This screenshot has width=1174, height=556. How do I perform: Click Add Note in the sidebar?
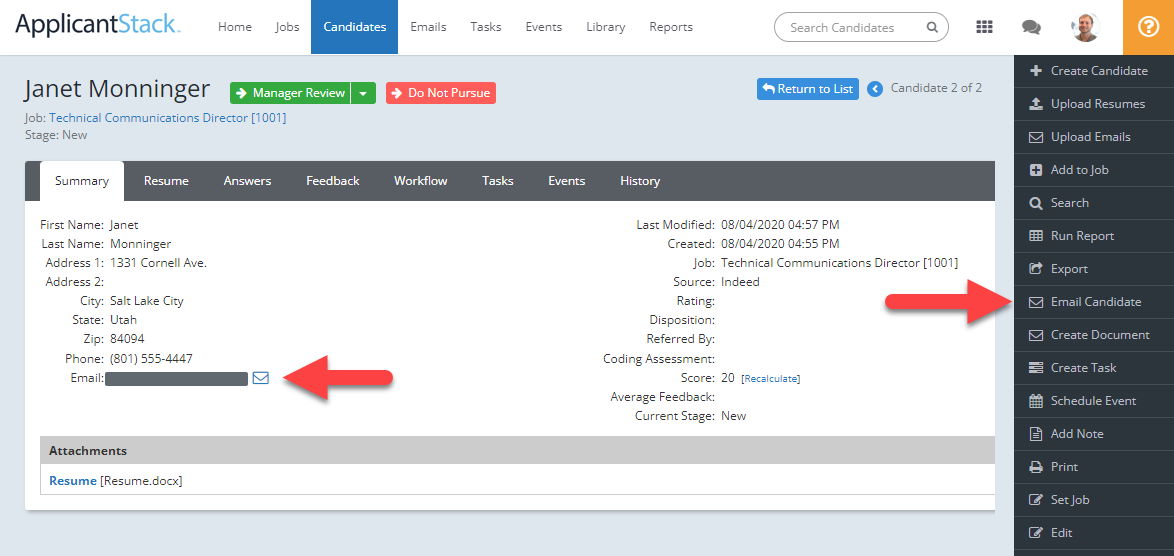click(x=1076, y=434)
